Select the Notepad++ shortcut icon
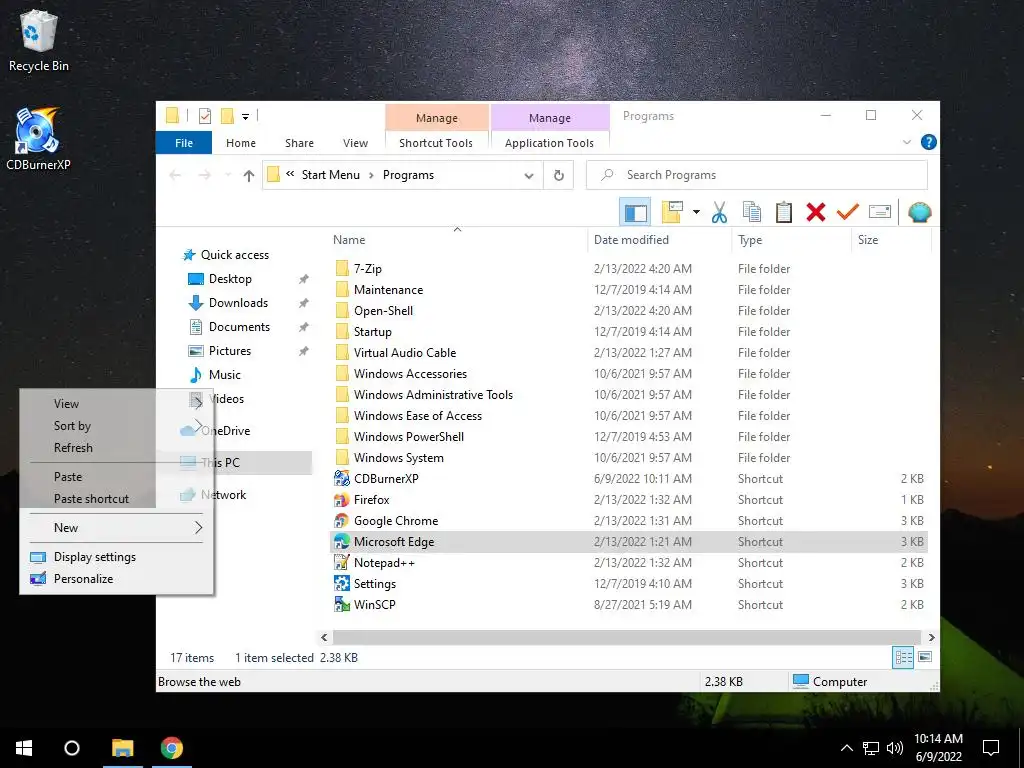This screenshot has width=1024, height=768. 342,563
